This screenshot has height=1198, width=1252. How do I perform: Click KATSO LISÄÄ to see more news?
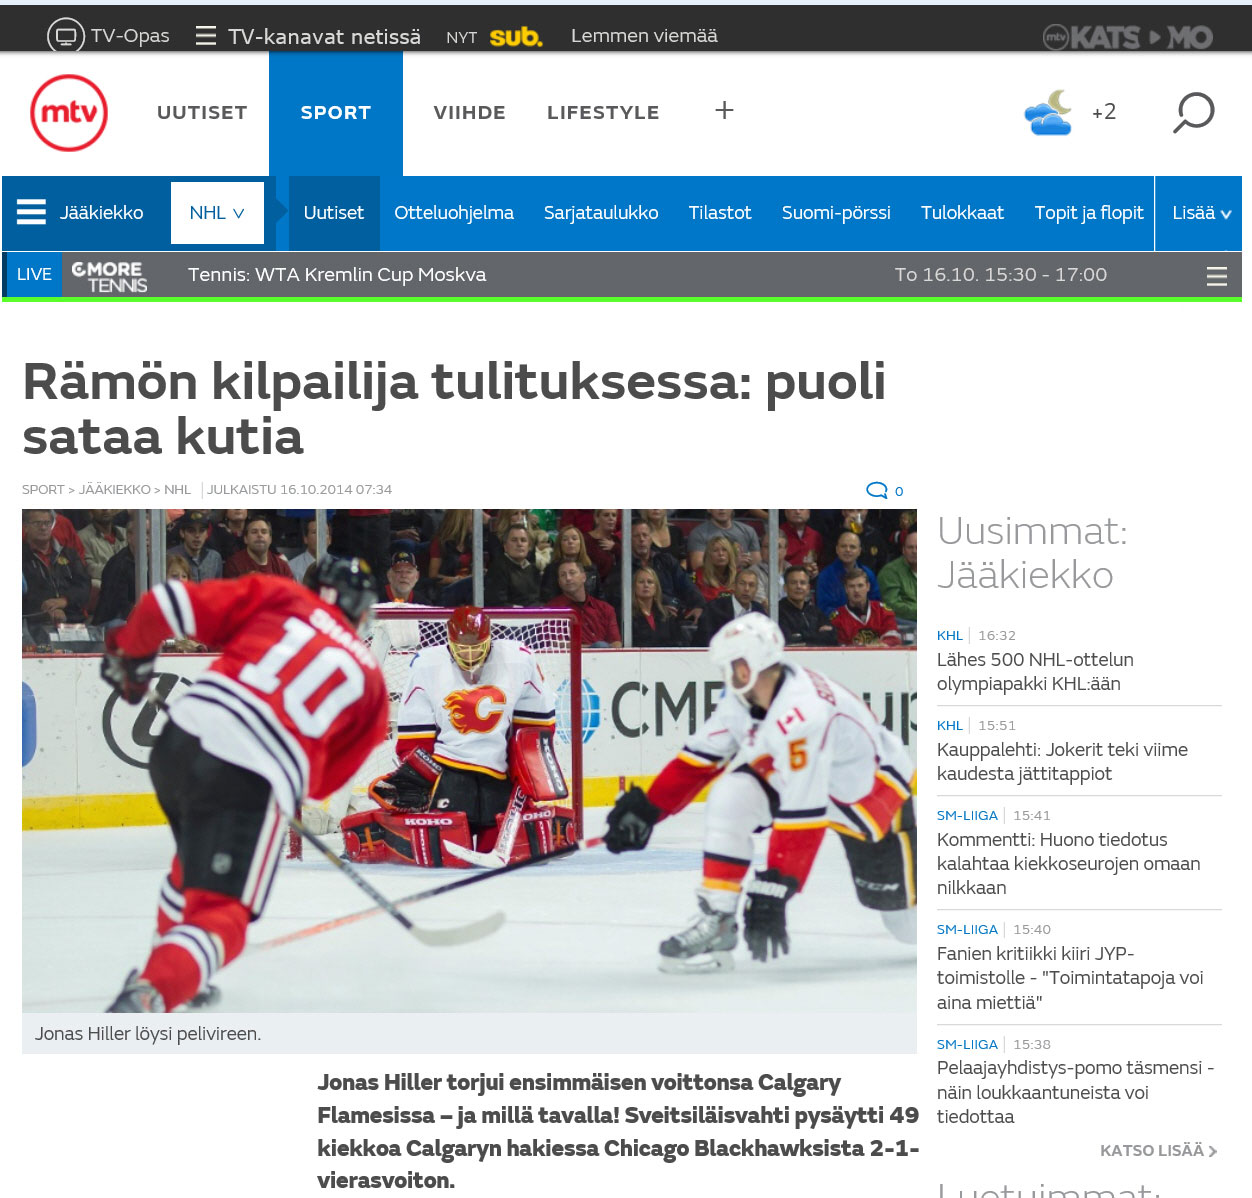pos(1158,1151)
